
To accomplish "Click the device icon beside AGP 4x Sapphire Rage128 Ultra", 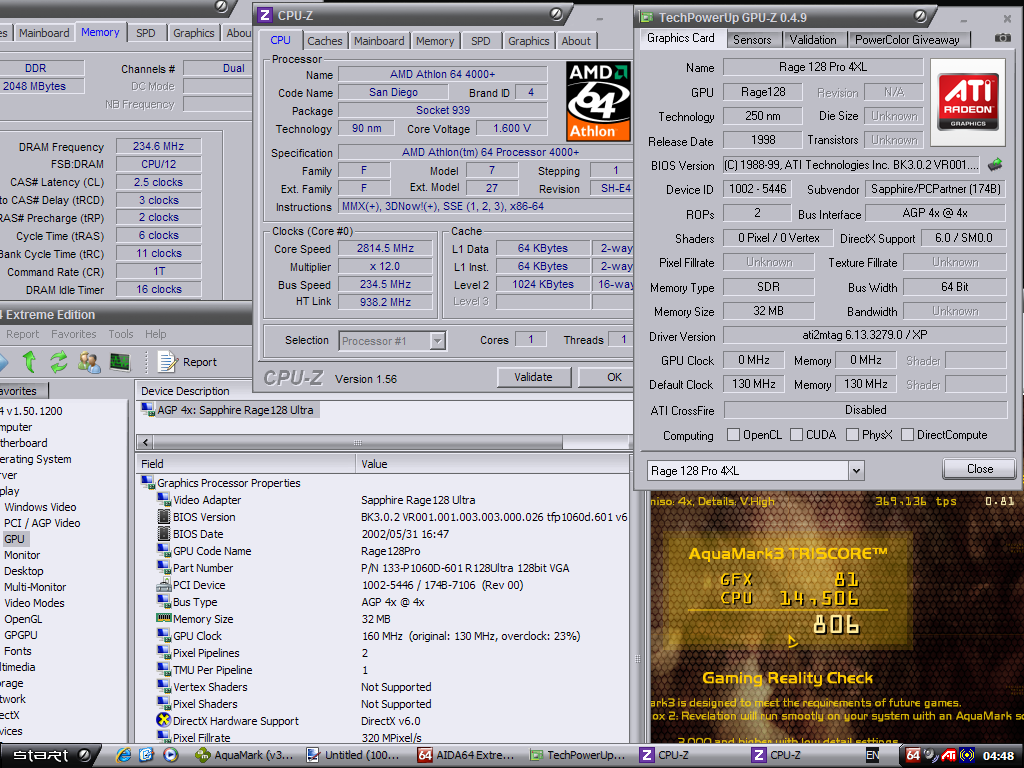I will coord(148,409).
